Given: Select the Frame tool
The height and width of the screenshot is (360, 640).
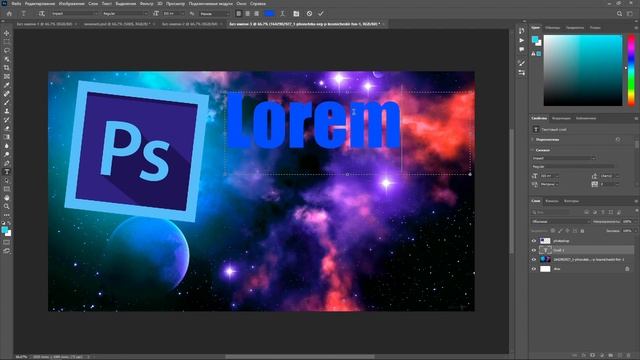Looking at the screenshot, I should pyautogui.click(x=7, y=76).
